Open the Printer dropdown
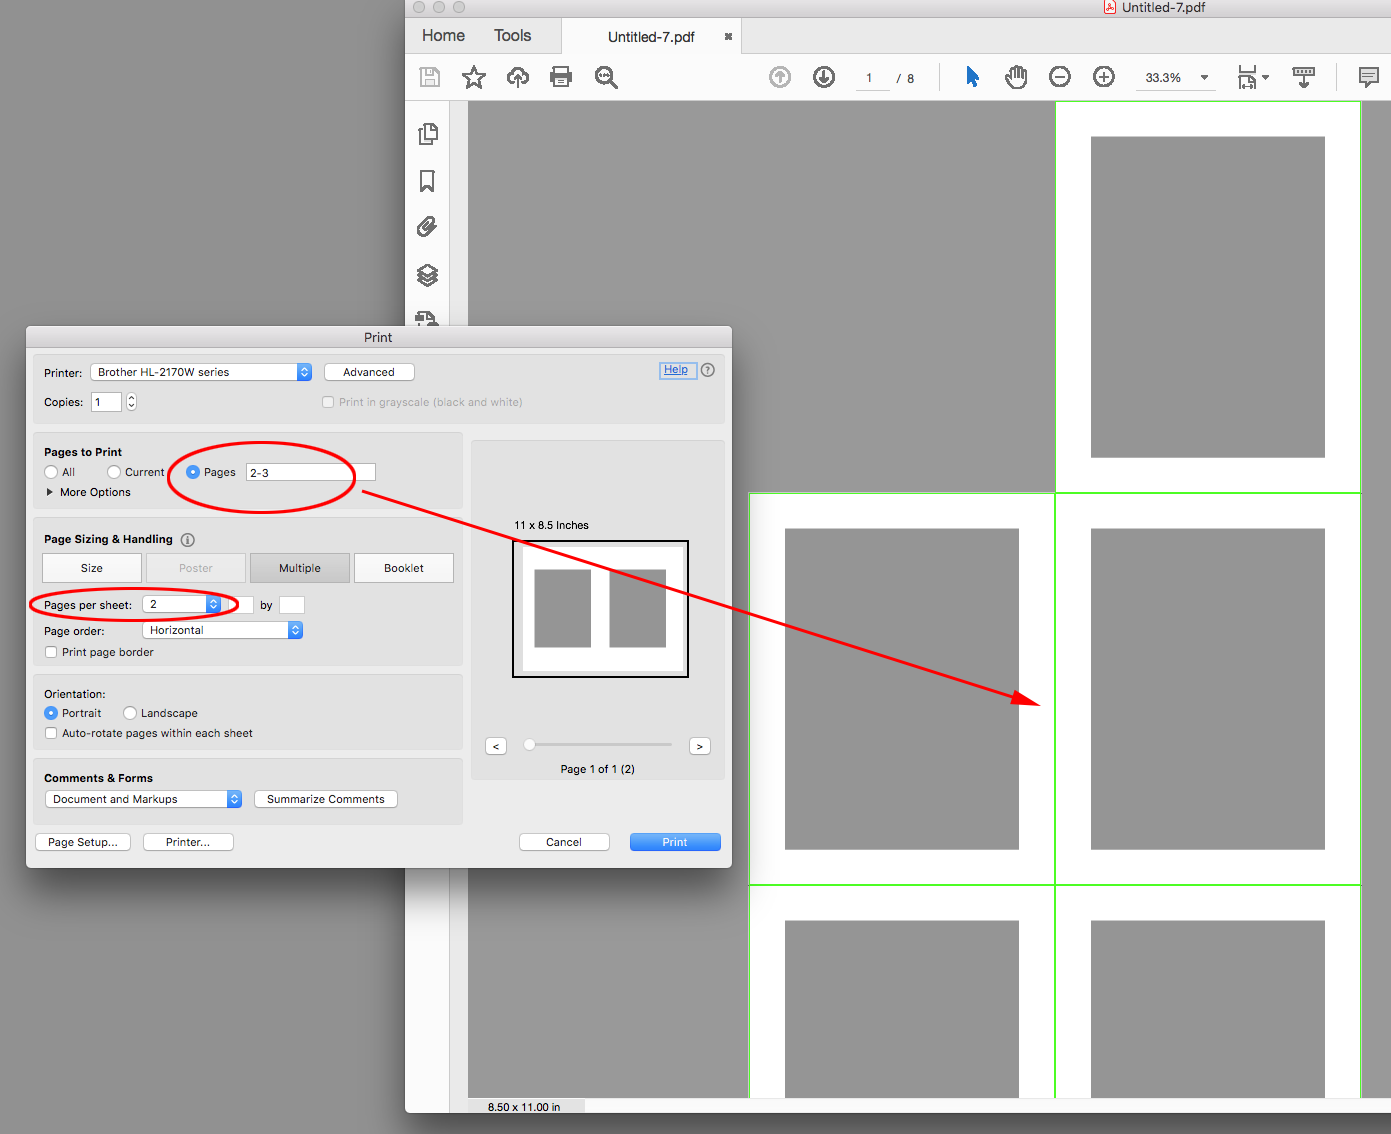The height and width of the screenshot is (1134, 1391). (200, 371)
